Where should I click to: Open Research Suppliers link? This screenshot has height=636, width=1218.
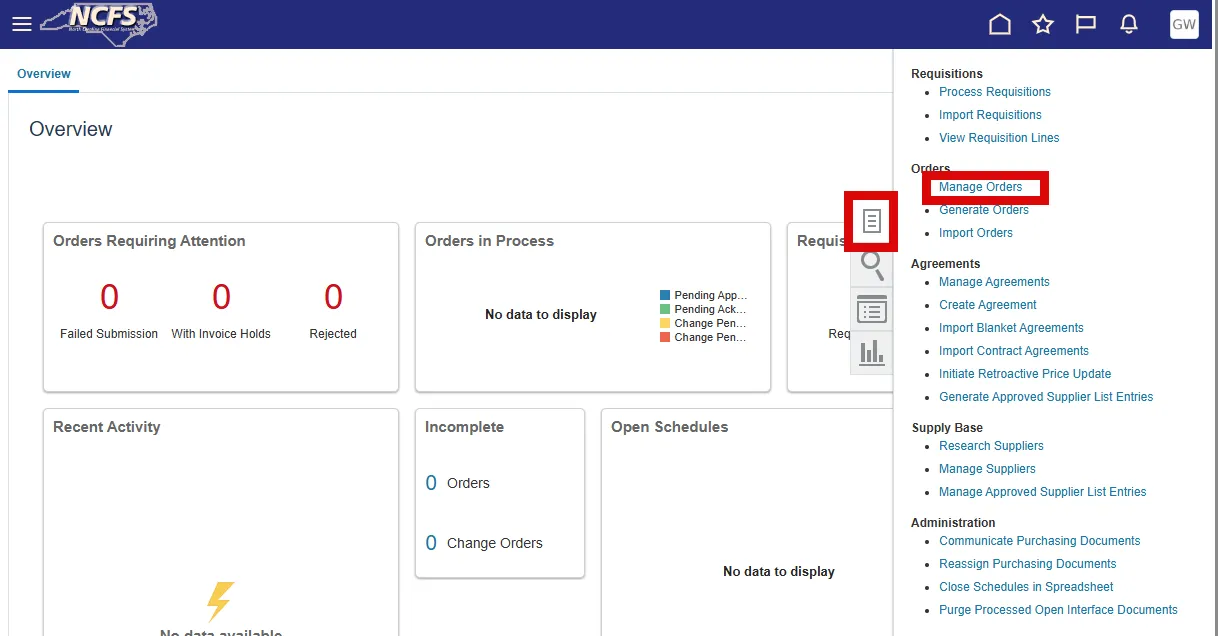coord(991,446)
